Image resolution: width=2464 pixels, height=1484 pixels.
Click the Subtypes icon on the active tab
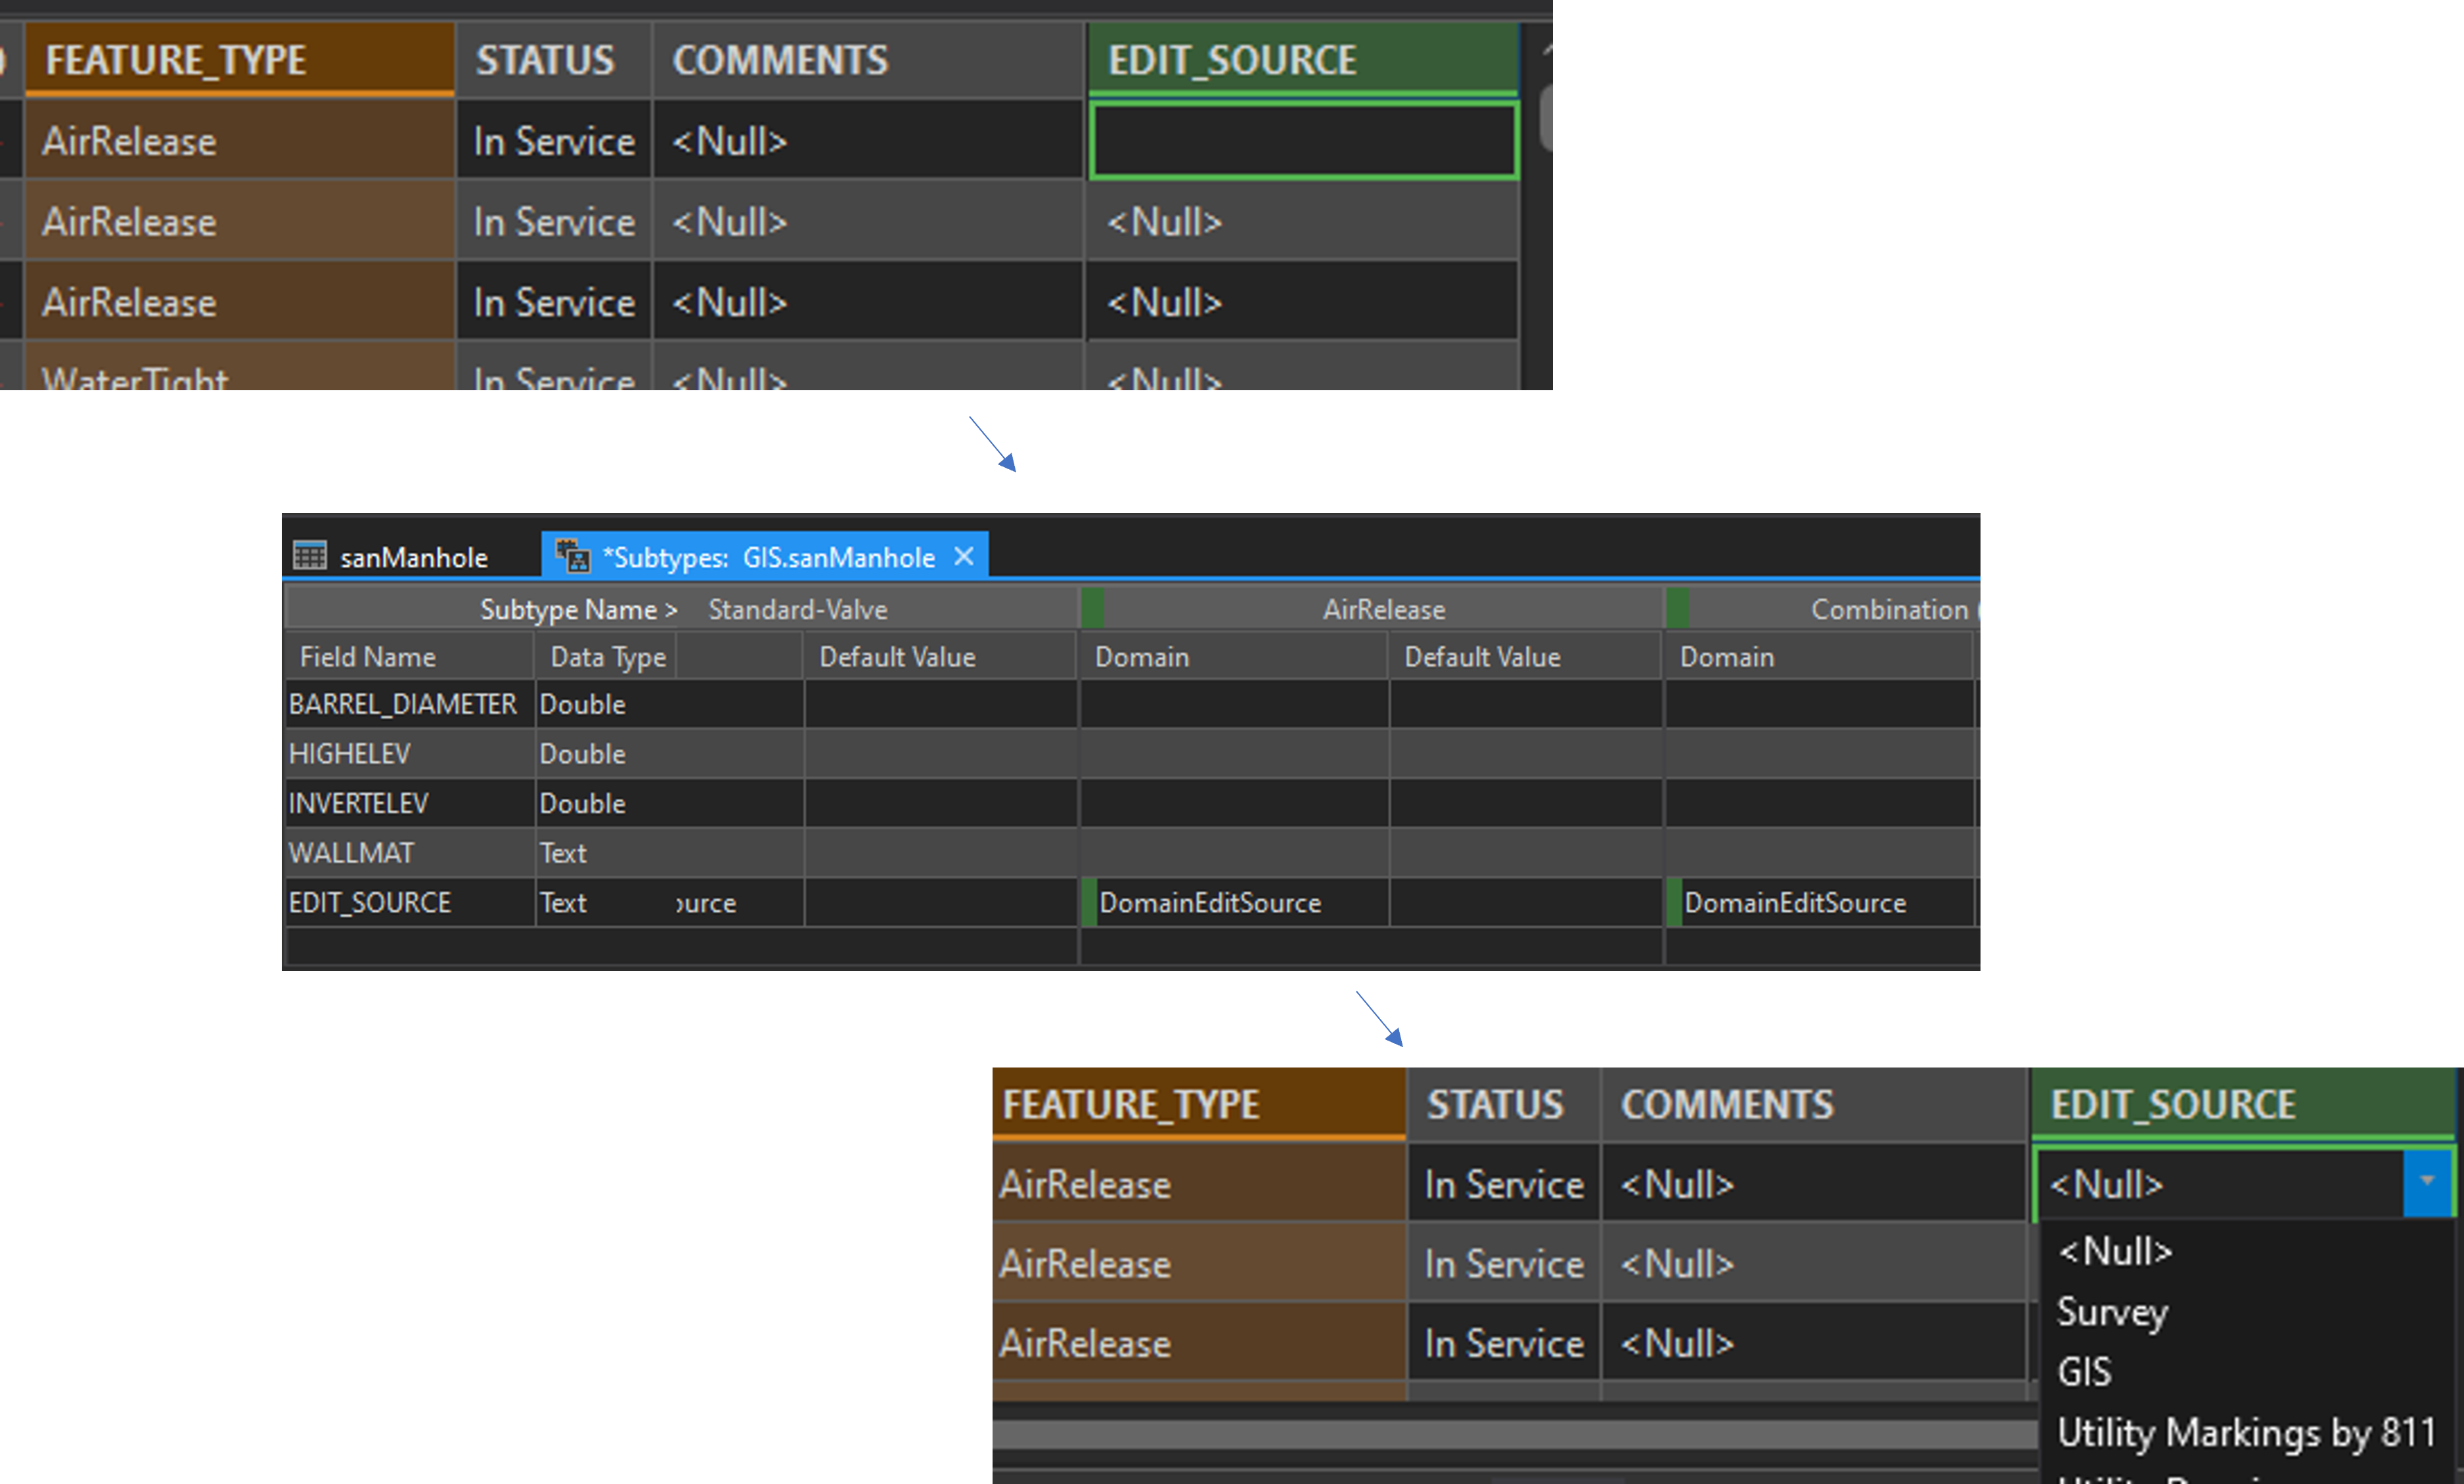571,556
